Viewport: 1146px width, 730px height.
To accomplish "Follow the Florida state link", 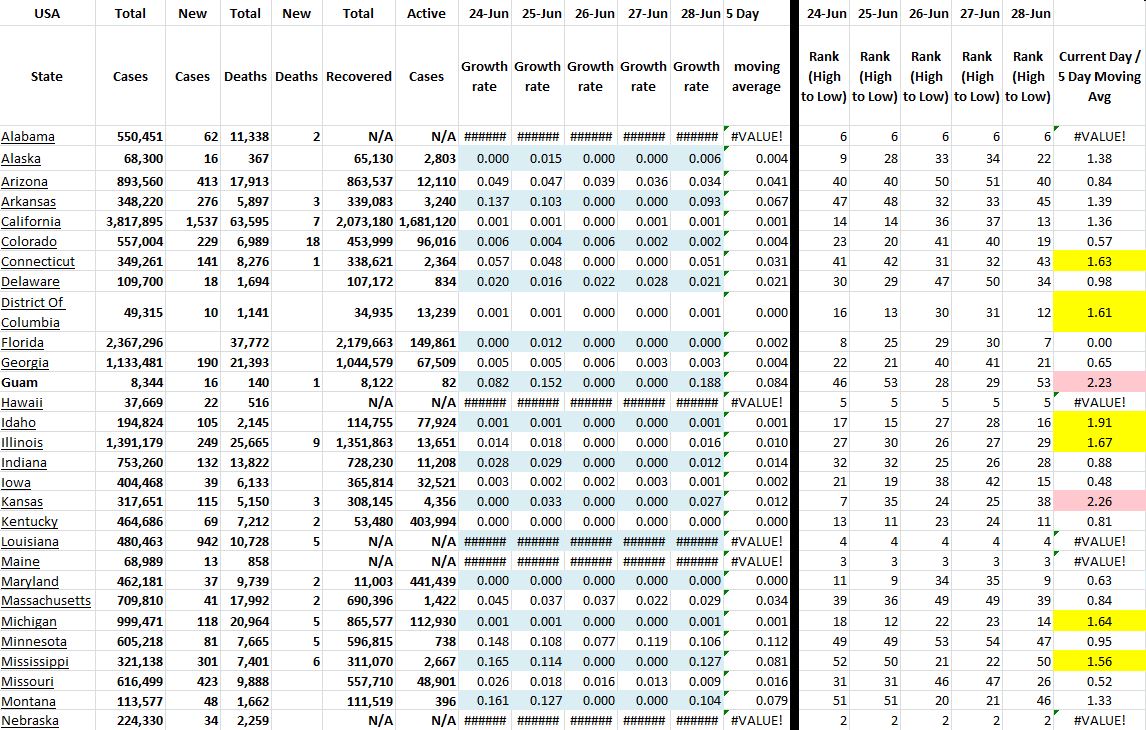I will click(x=23, y=342).
